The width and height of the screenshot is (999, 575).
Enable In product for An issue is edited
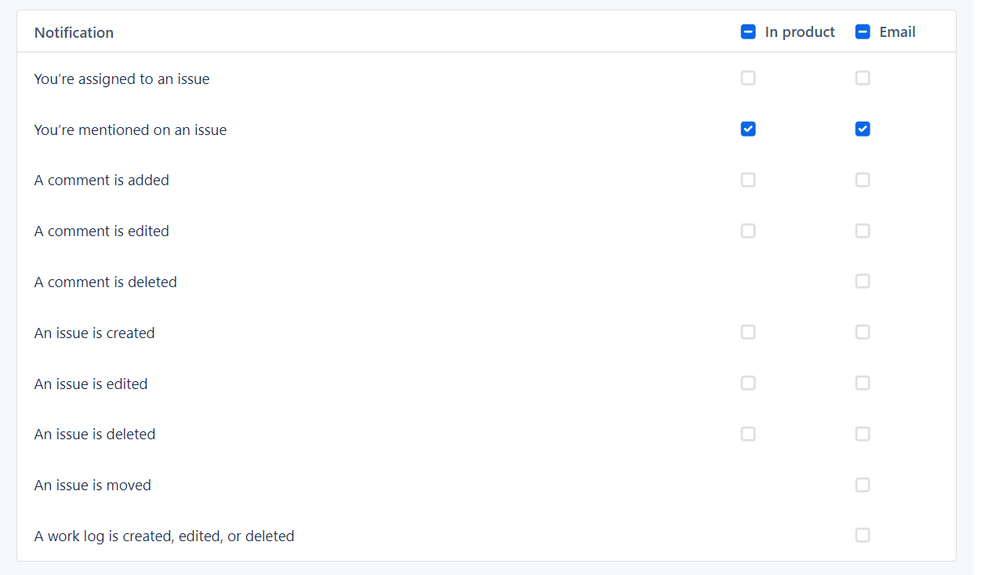tap(748, 383)
